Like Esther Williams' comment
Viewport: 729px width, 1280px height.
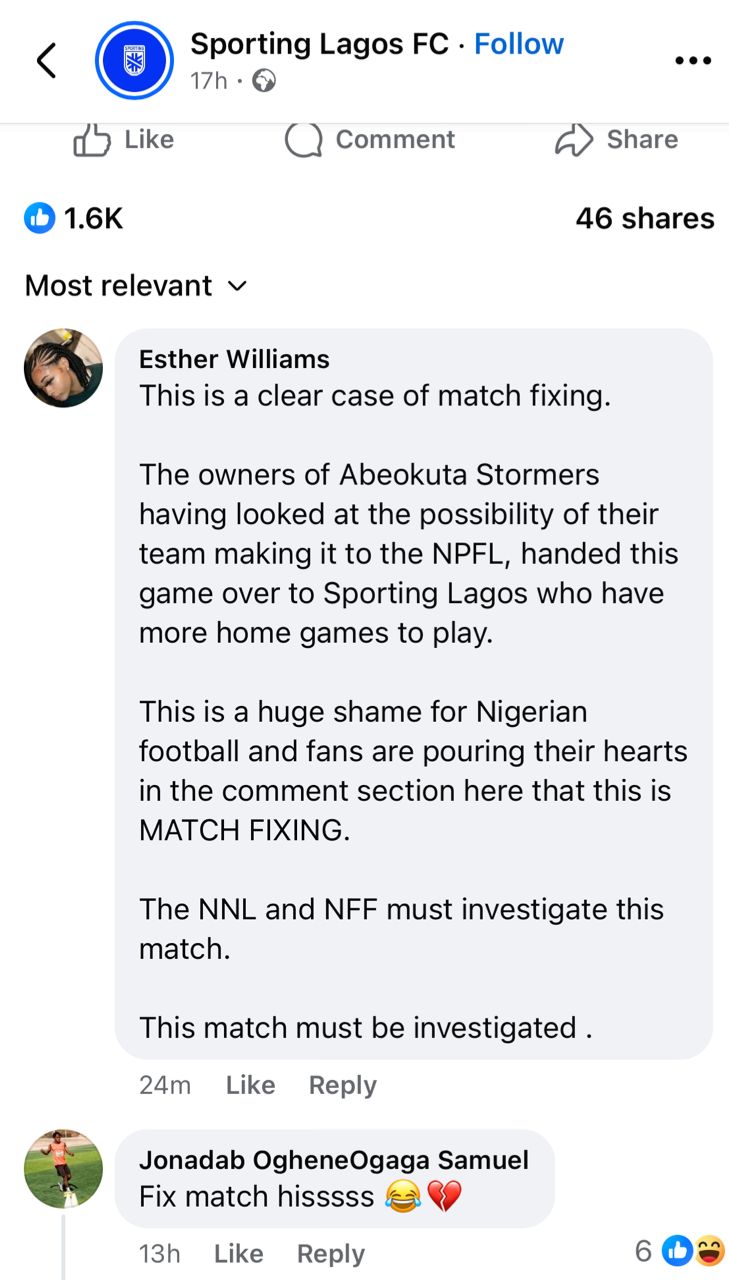(x=250, y=1085)
